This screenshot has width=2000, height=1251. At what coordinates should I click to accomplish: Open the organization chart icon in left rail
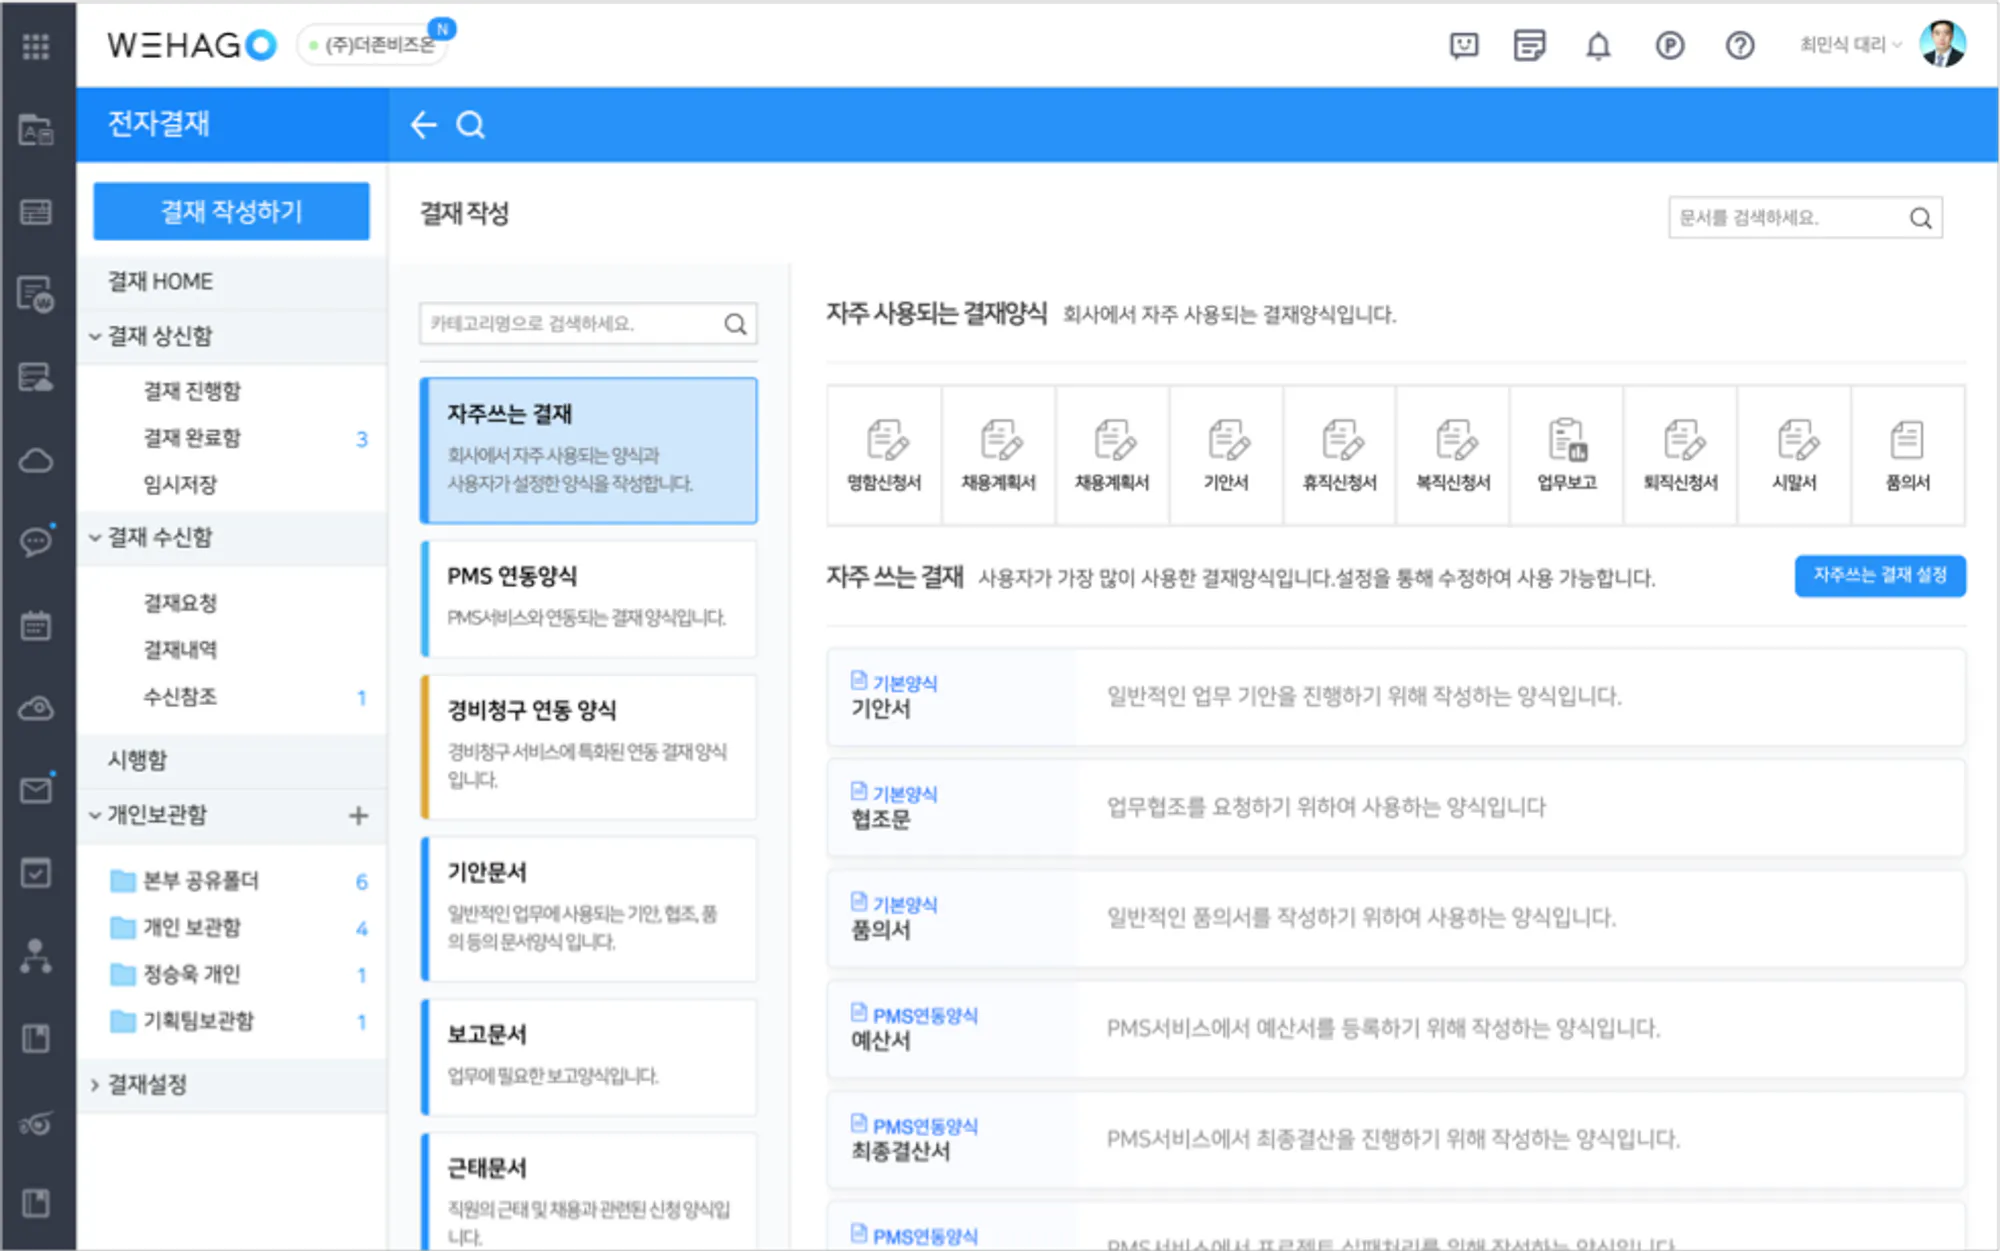[36, 957]
